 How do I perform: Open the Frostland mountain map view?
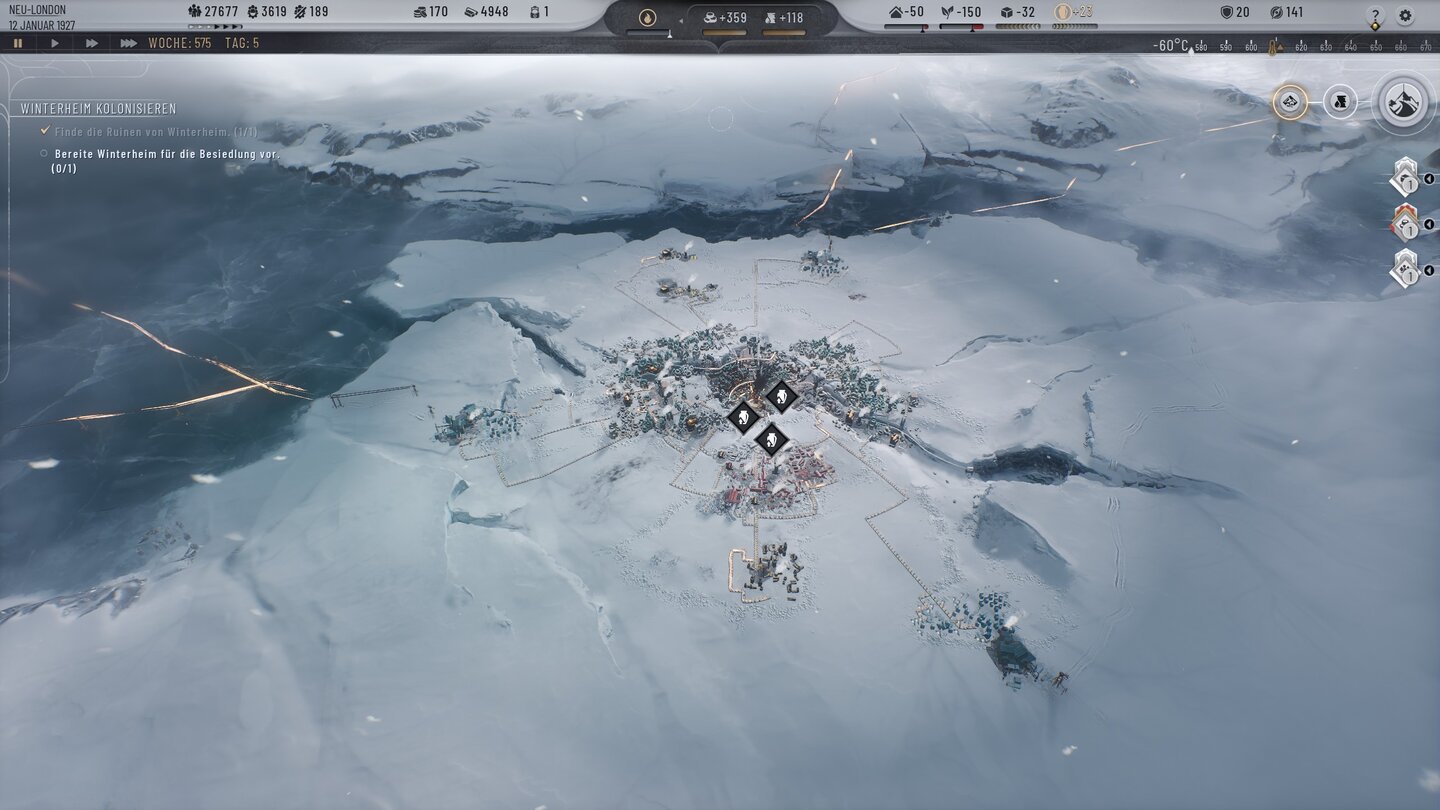click(1404, 102)
